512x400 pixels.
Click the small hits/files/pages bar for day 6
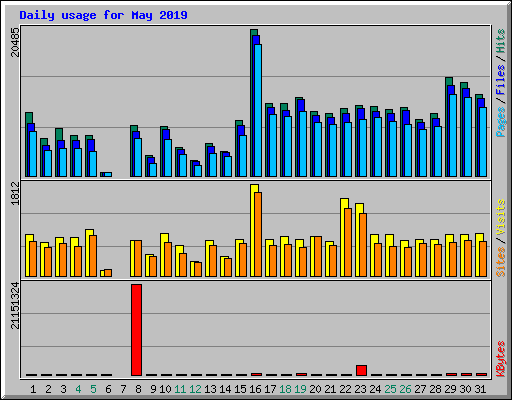106,174
